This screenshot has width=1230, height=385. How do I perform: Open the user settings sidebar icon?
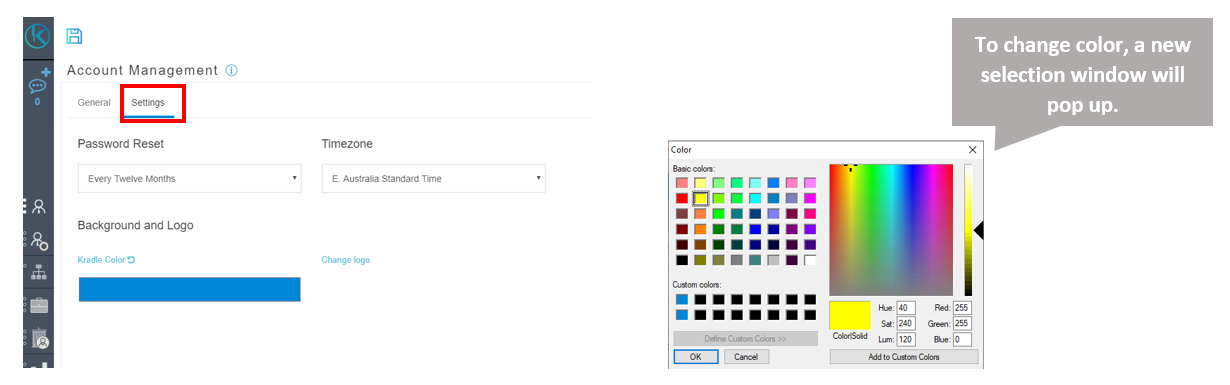pyautogui.click(x=39, y=240)
